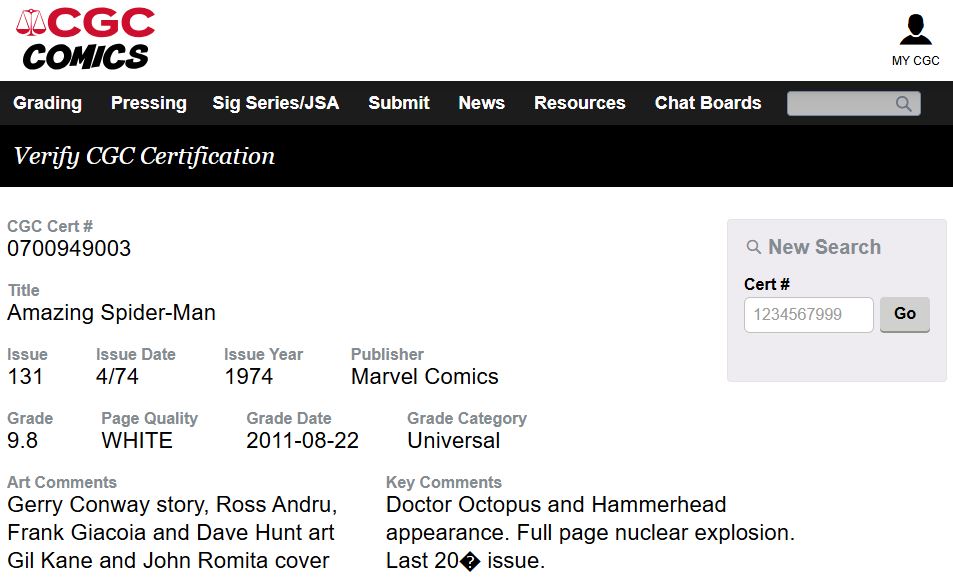
Task: Click the Go button
Action: click(x=905, y=314)
